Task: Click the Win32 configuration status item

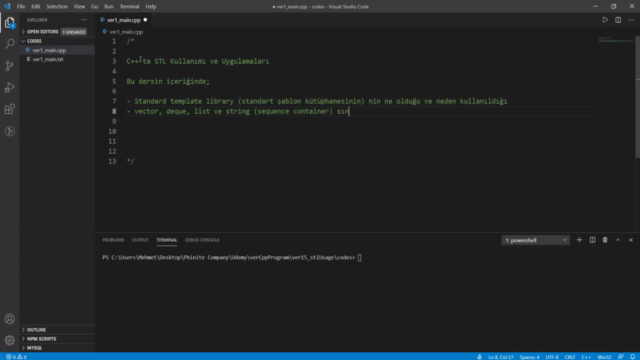Action: click(x=604, y=357)
